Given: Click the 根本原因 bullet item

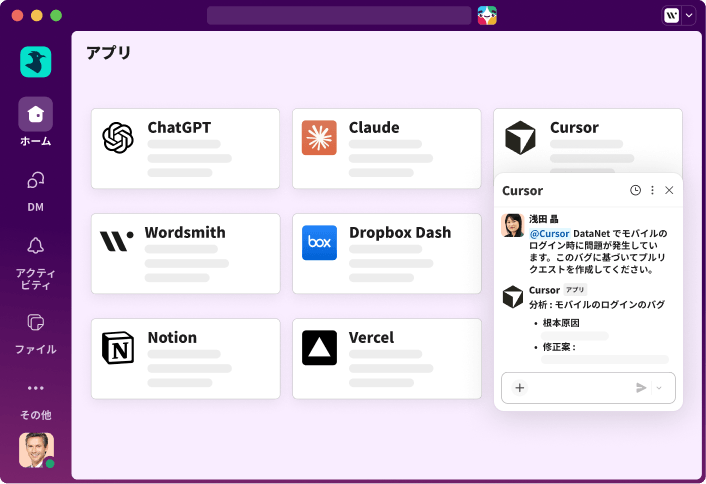Looking at the screenshot, I should [x=561, y=323].
